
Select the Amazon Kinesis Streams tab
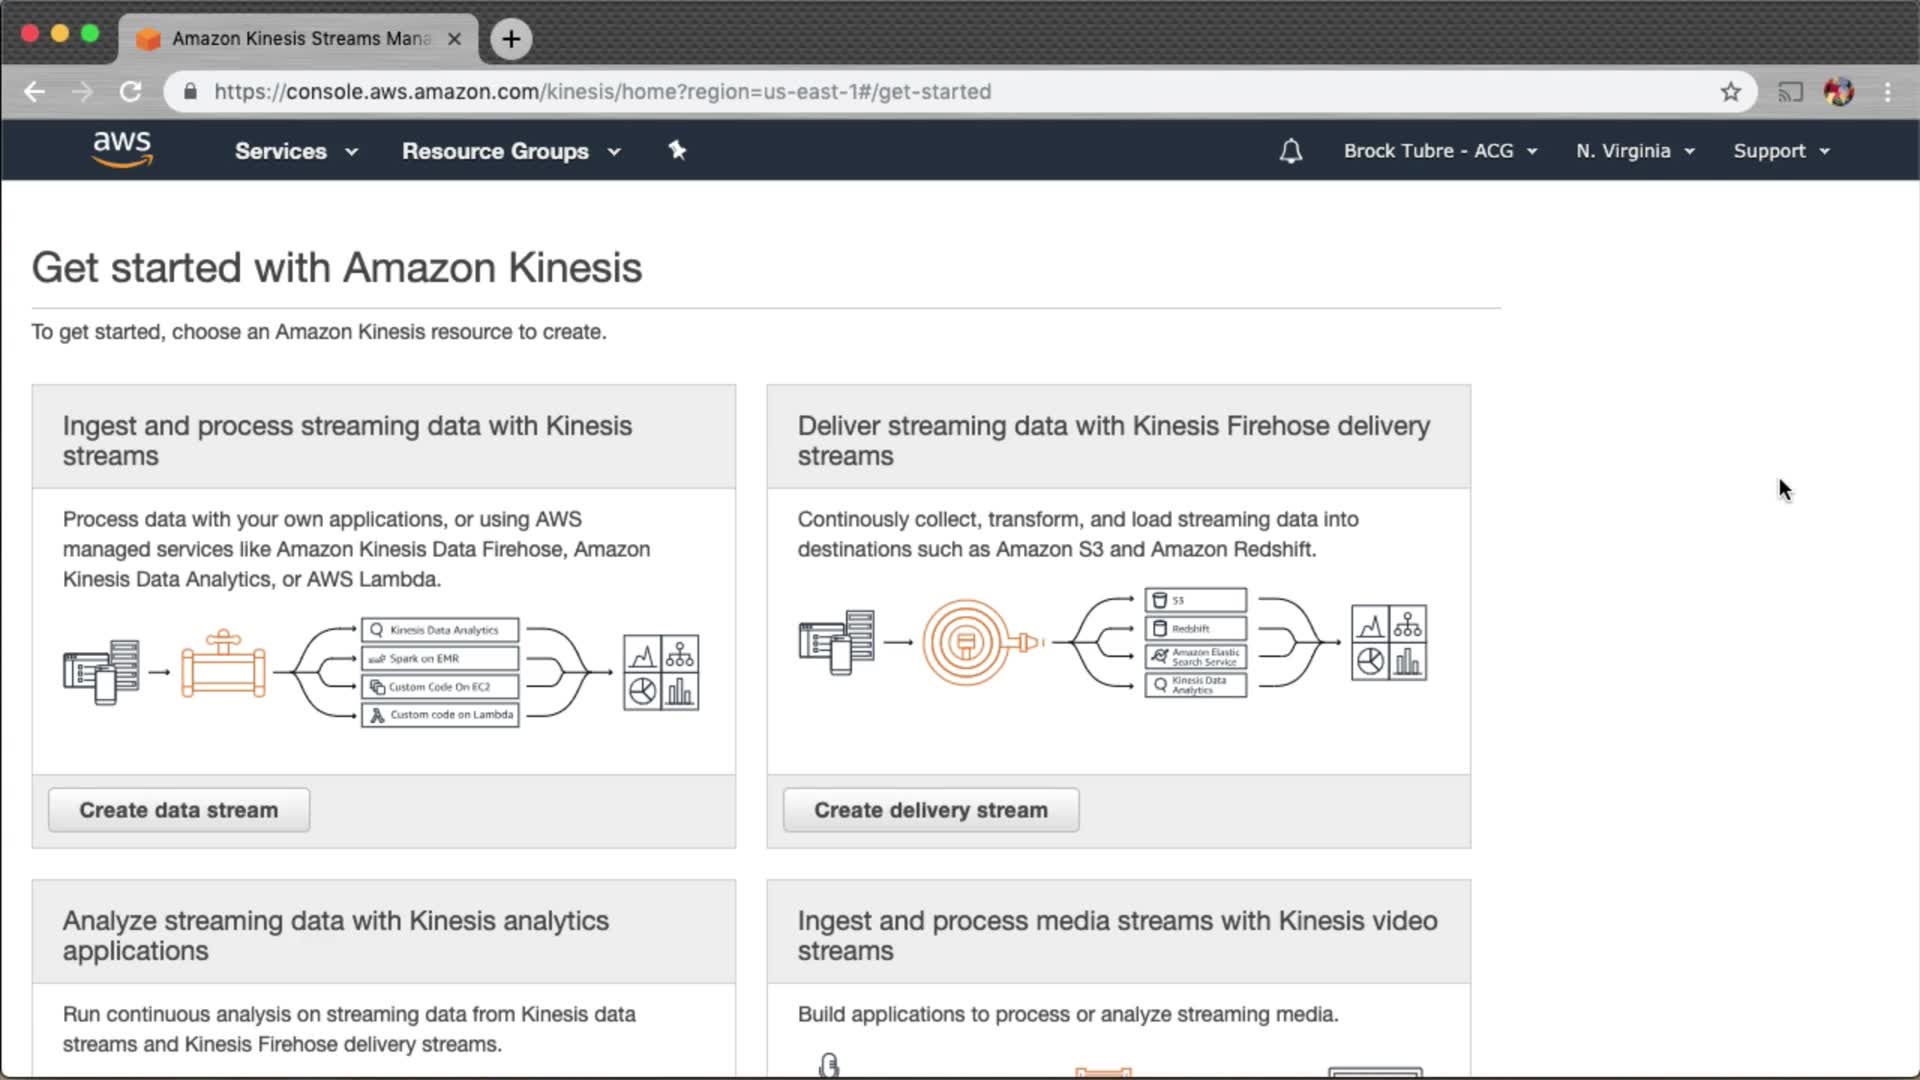[300, 39]
